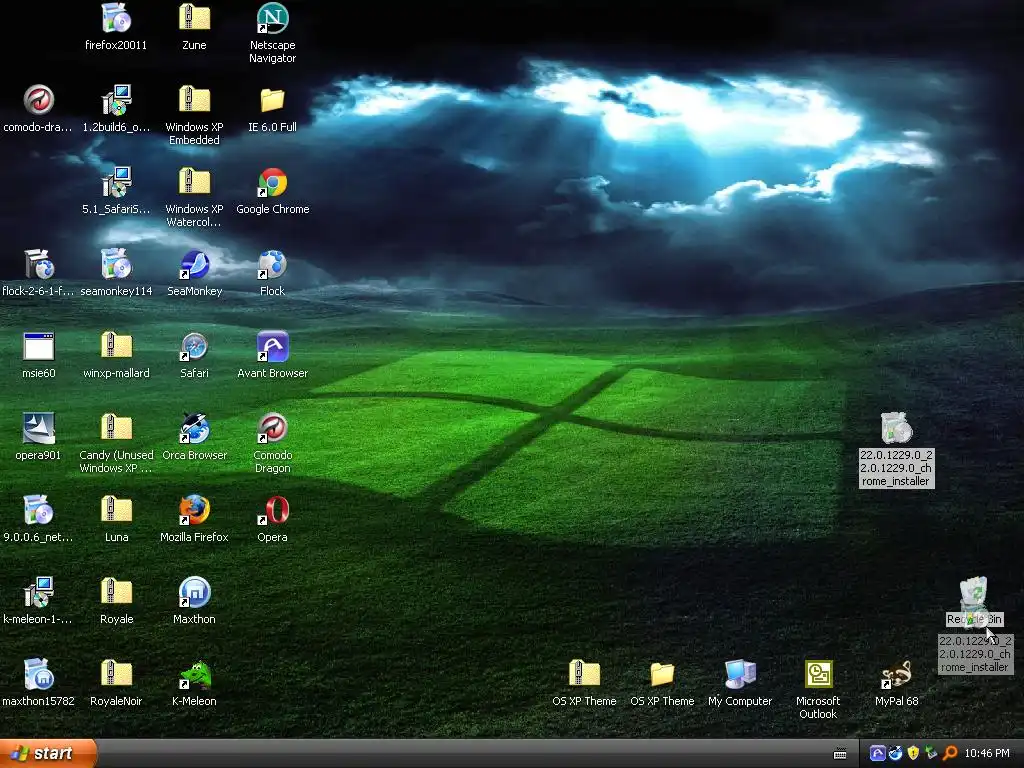The width and height of the screenshot is (1024, 768).
Task: Launch the Google Chrome shortcut
Action: click(x=272, y=183)
